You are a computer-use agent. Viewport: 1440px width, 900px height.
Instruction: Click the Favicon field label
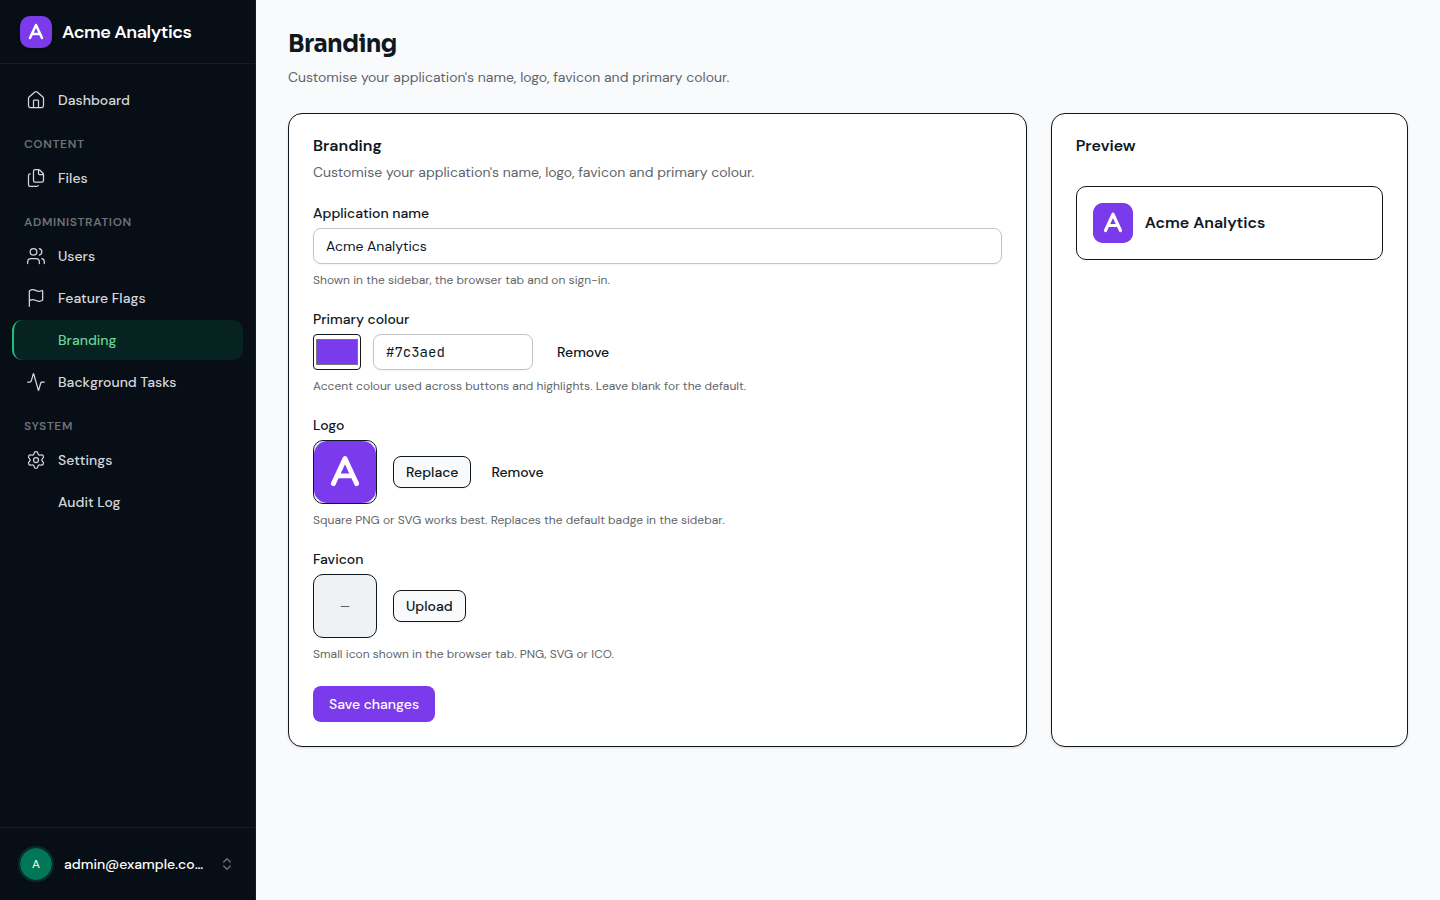point(338,559)
